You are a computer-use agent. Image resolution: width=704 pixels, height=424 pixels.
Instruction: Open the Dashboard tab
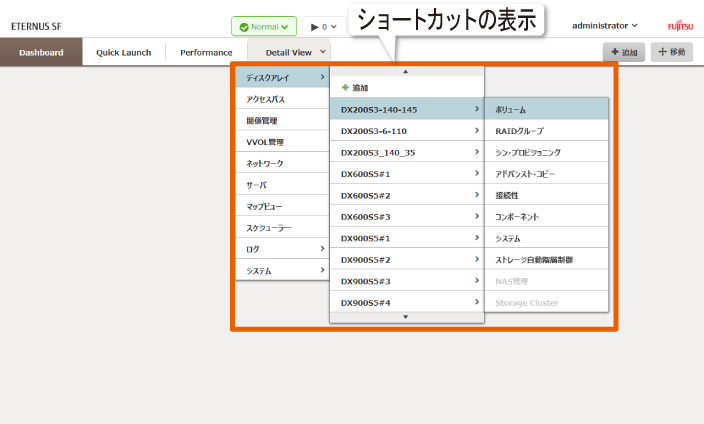[41, 52]
